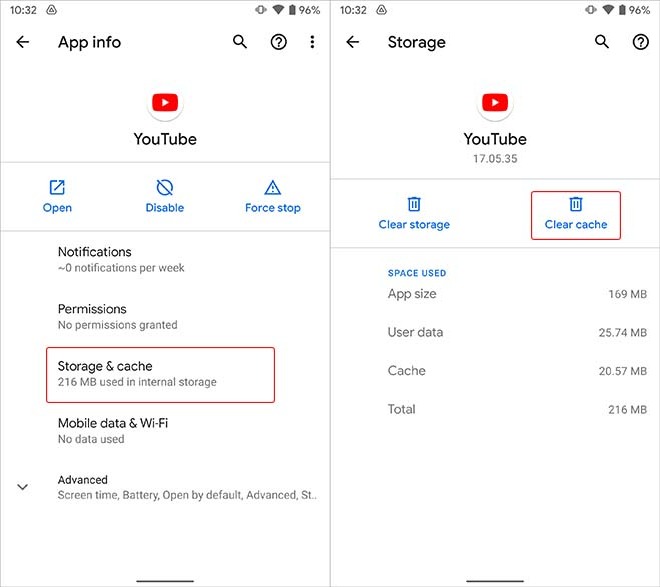Screen dimensions: 660x587
Task: Tap YouTube app icon on App info
Action: [x=165, y=103]
